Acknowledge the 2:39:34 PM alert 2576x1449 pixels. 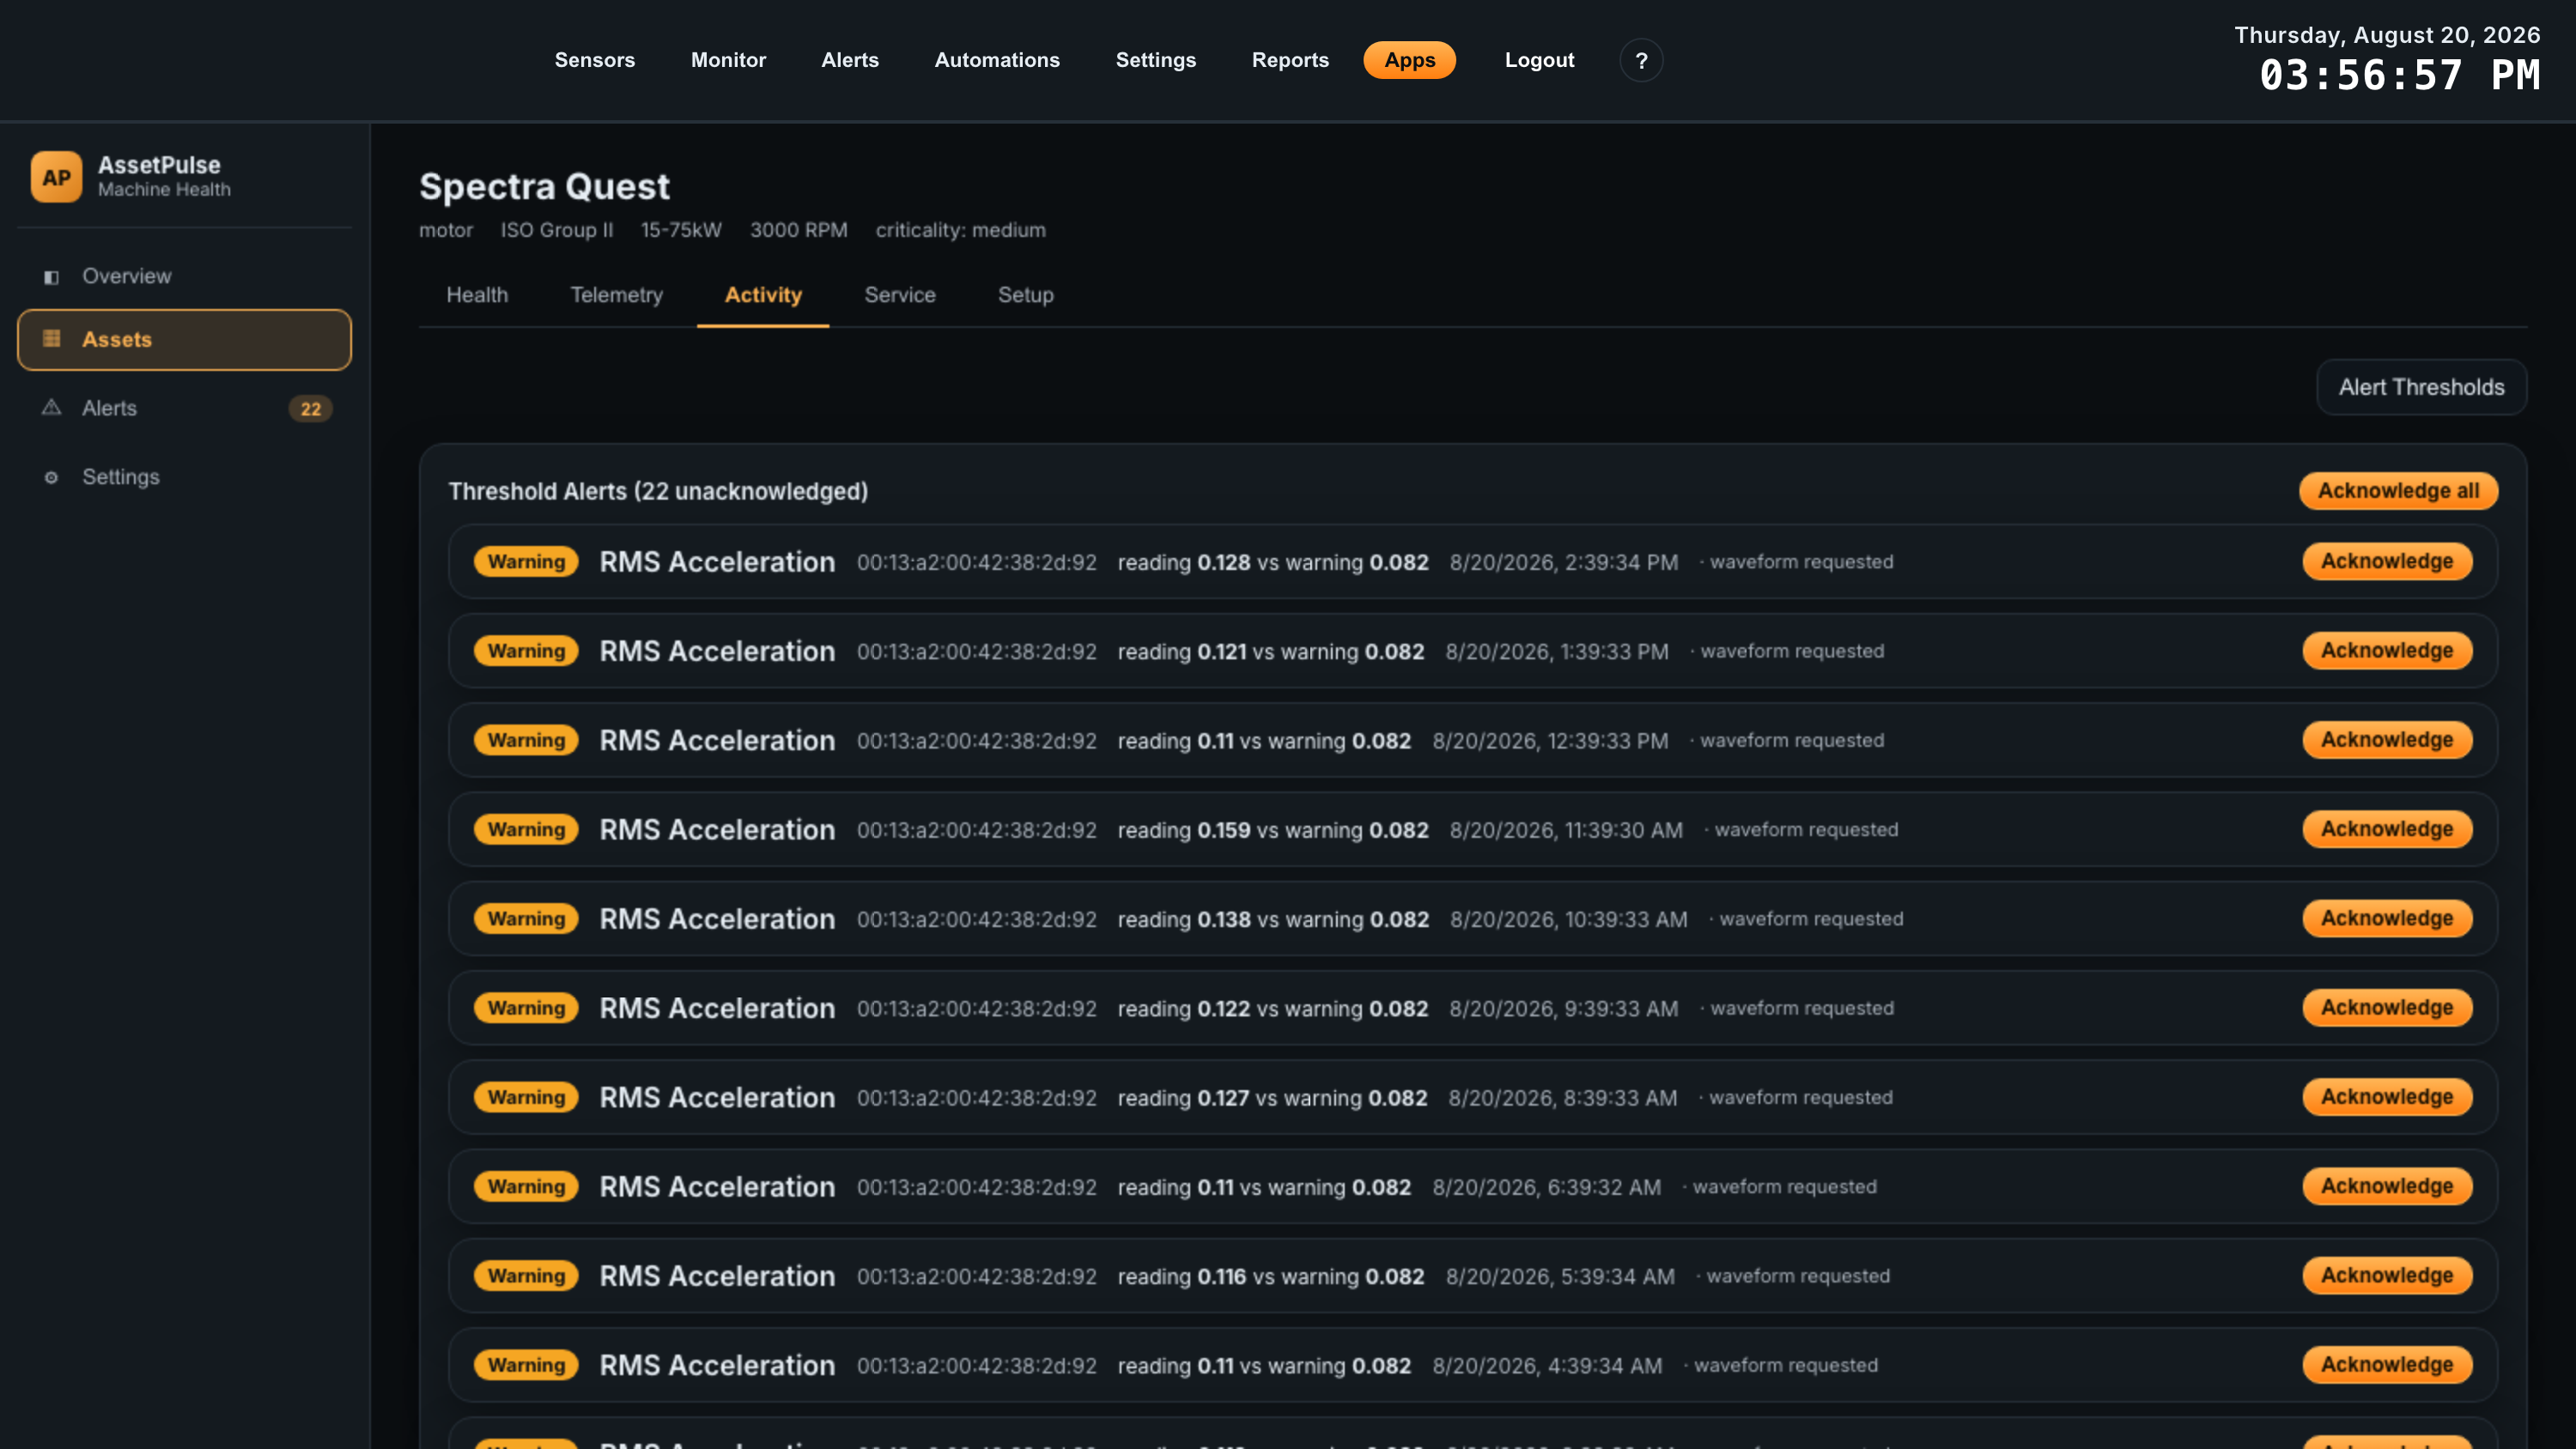pyautogui.click(x=2387, y=561)
